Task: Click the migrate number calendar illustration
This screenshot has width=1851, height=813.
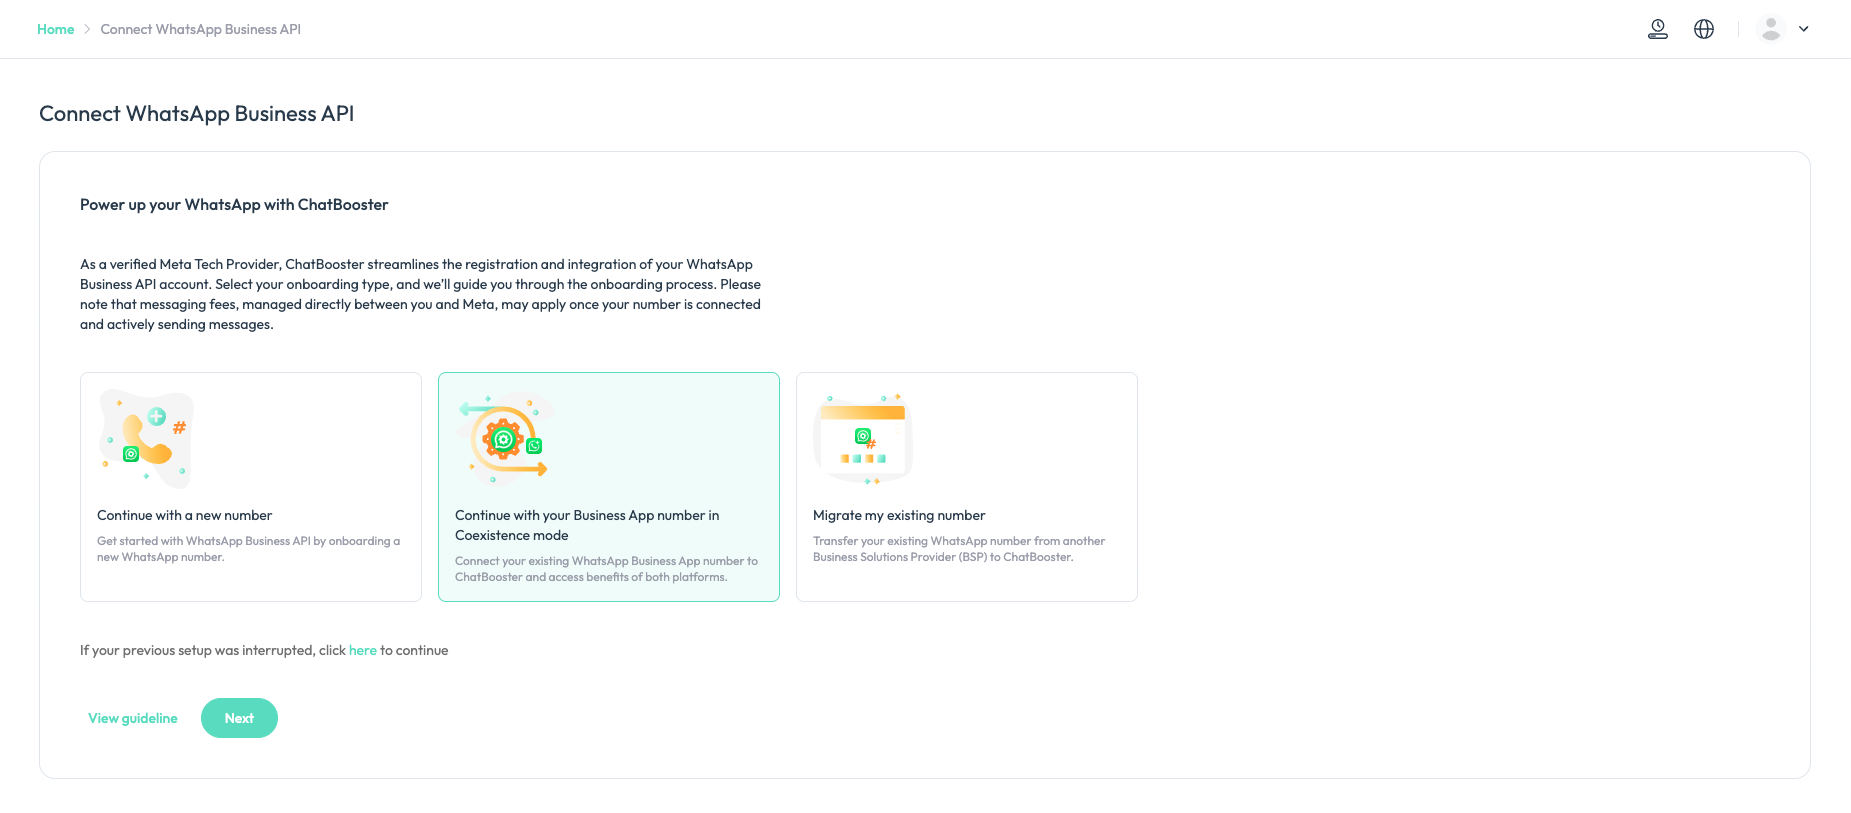Action: 863,439
